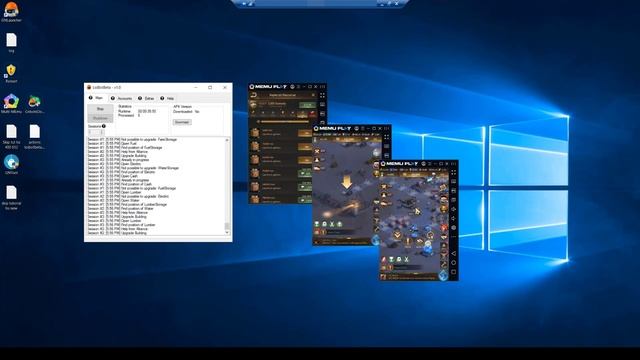Select the first 'Upgrade Building' log row

point(117,156)
